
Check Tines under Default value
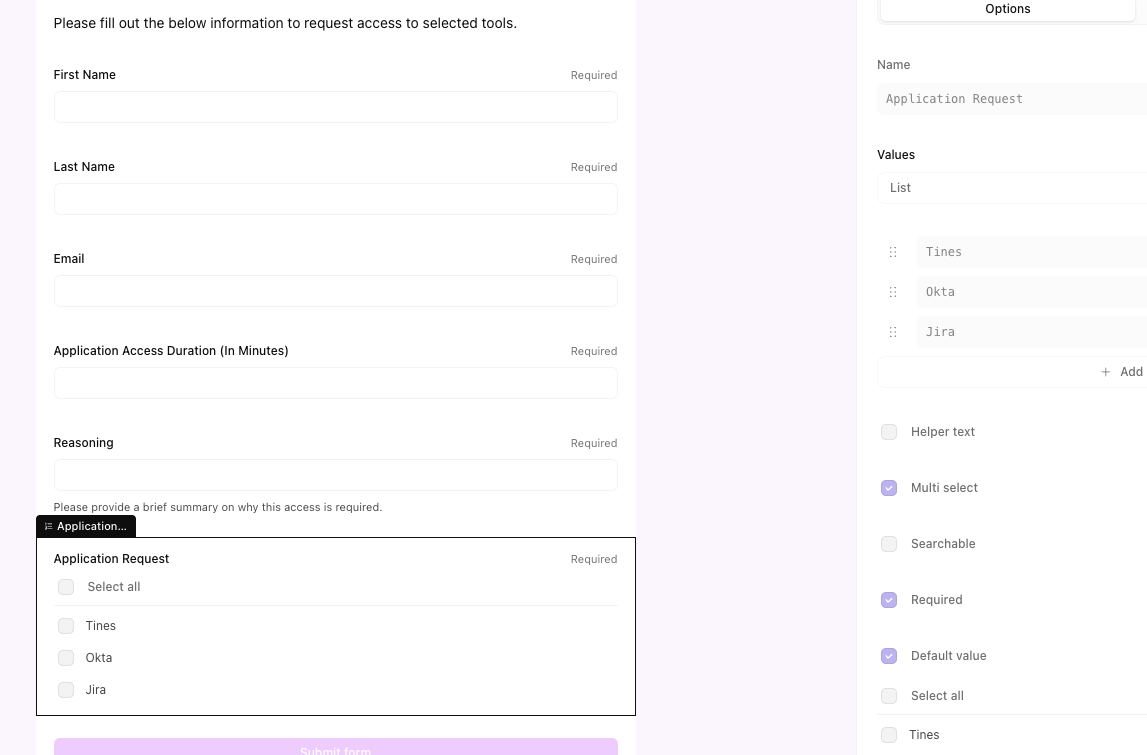(889, 735)
